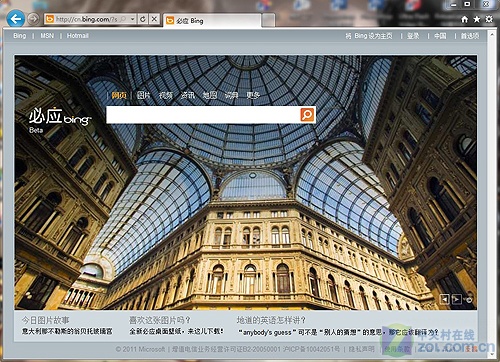This screenshot has height=362, width=500.
Task: Click the browser Back arrow button
Action: (x=15, y=19)
